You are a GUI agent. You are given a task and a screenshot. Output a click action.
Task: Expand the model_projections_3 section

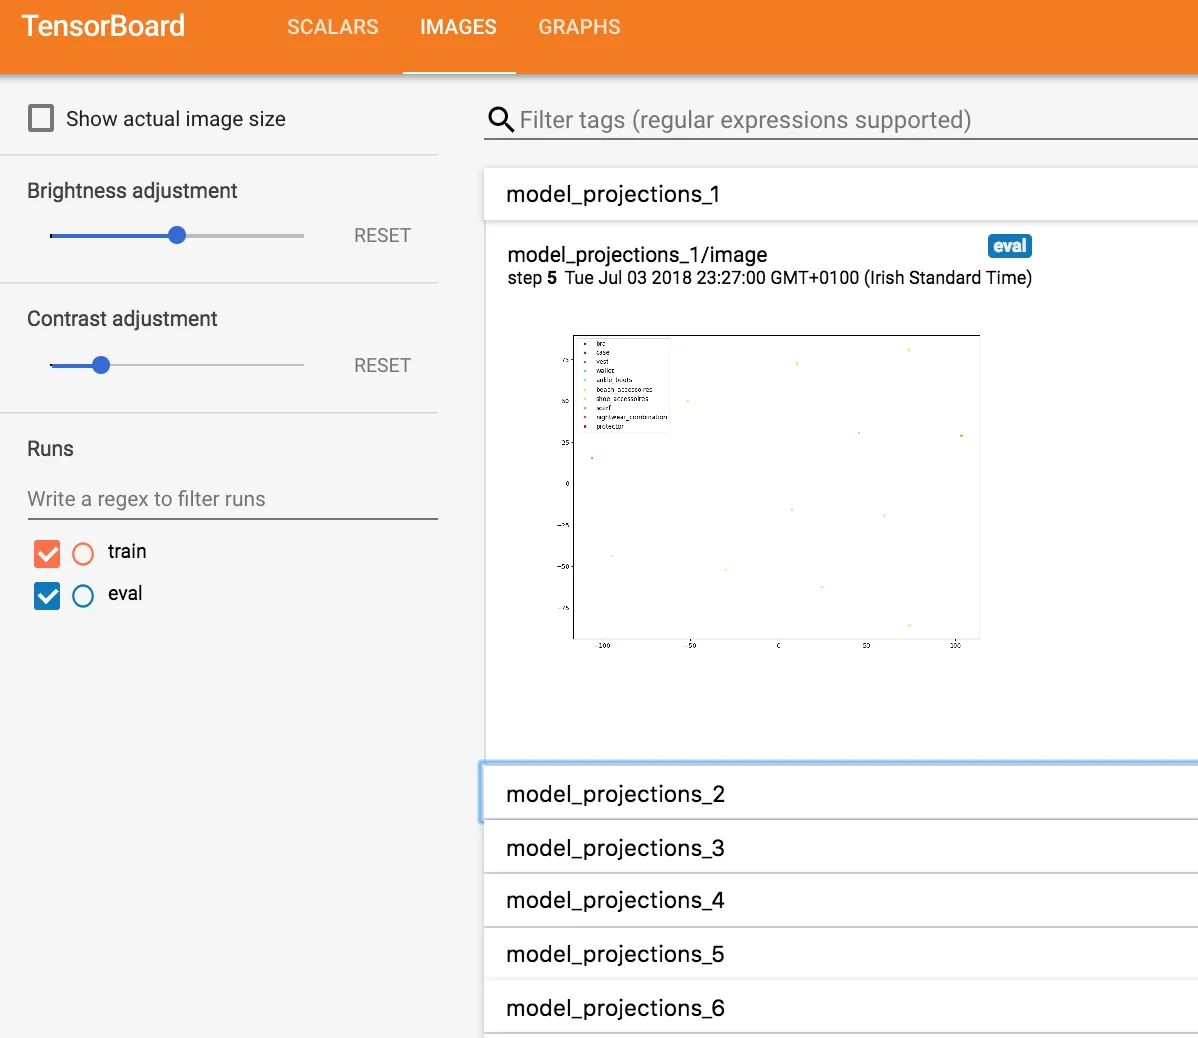pos(615,848)
